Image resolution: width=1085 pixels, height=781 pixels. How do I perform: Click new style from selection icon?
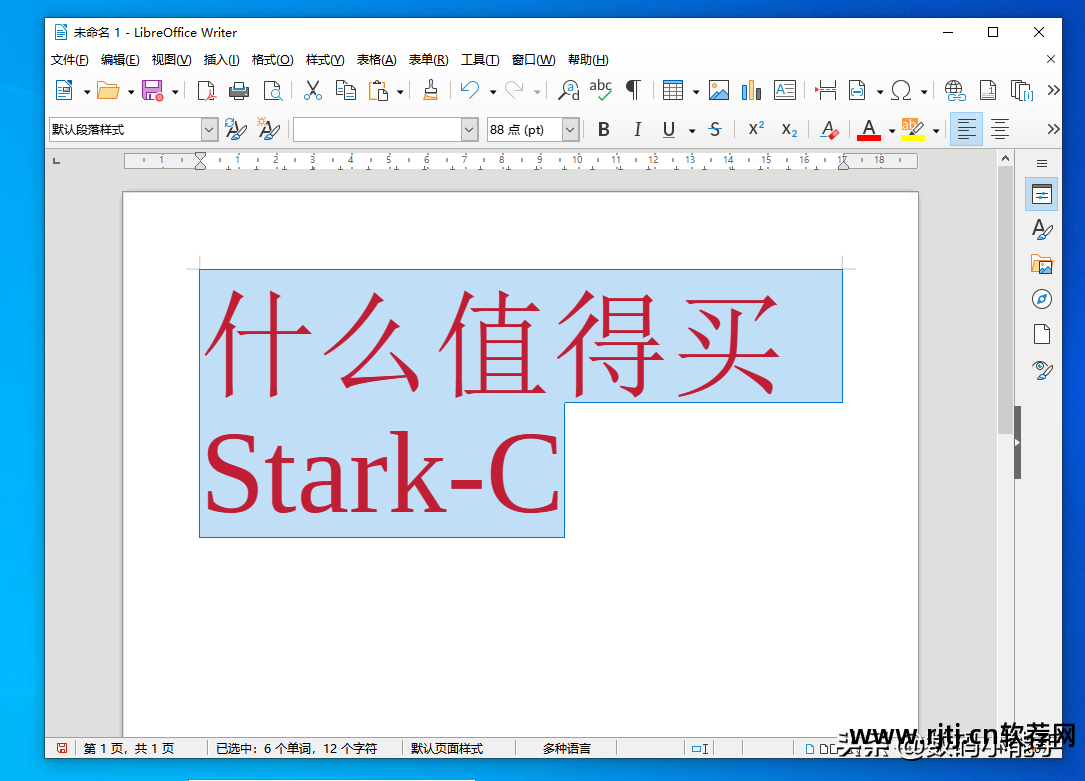pyautogui.click(x=268, y=129)
